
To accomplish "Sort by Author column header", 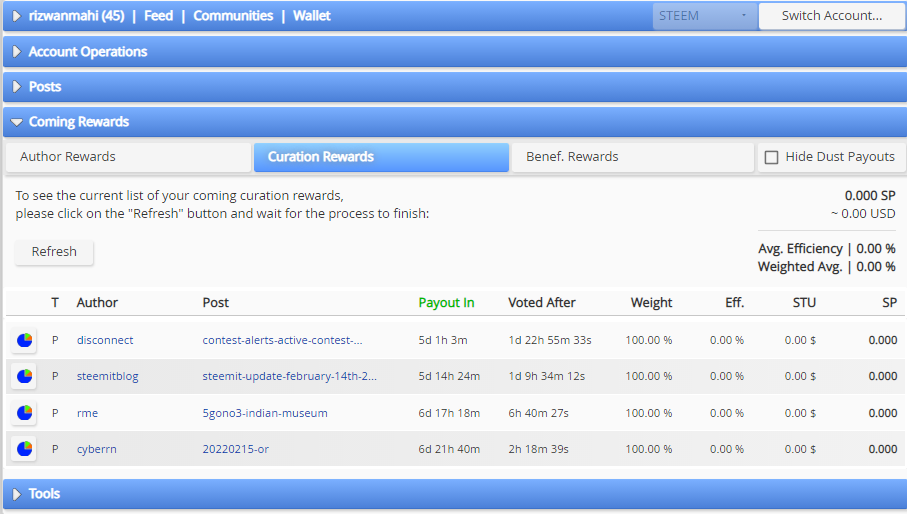I will [x=97, y=302].
